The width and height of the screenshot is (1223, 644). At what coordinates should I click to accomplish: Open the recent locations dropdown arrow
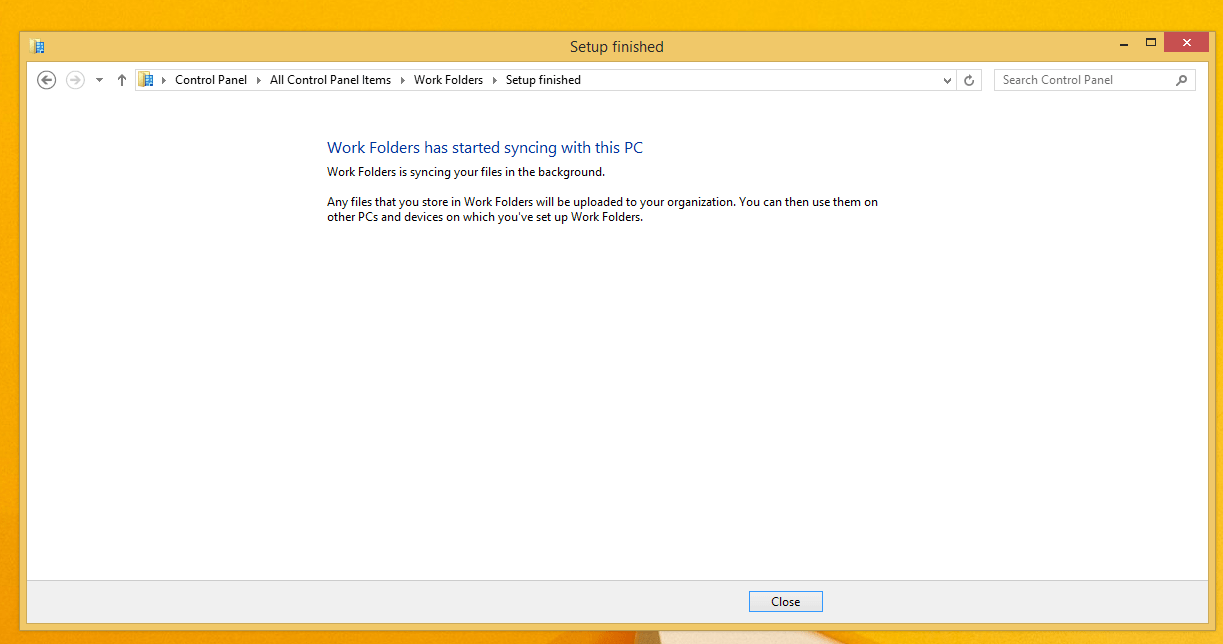(99, 80)
